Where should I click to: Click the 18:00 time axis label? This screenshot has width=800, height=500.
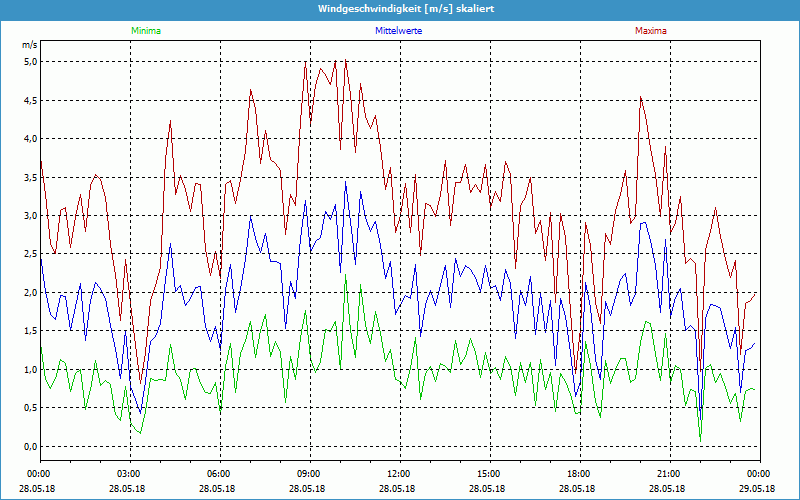(581, 474)
